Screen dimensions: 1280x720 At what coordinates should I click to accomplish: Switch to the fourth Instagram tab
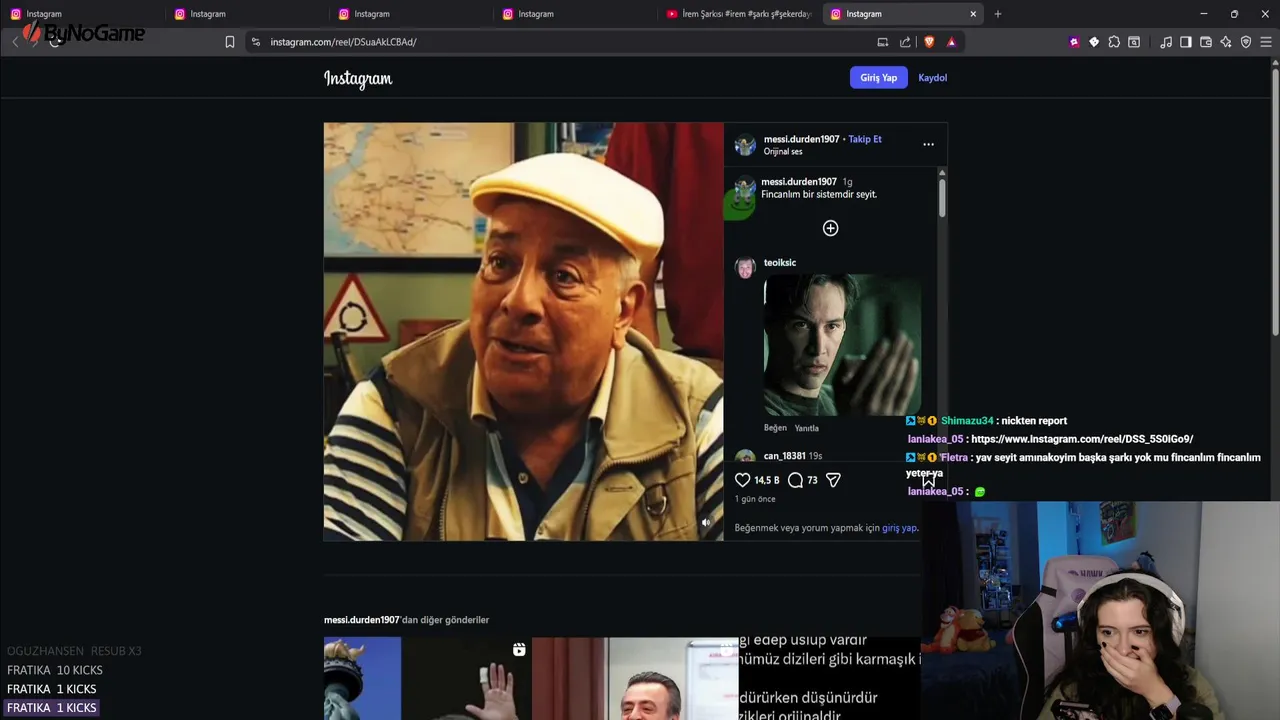574,14
